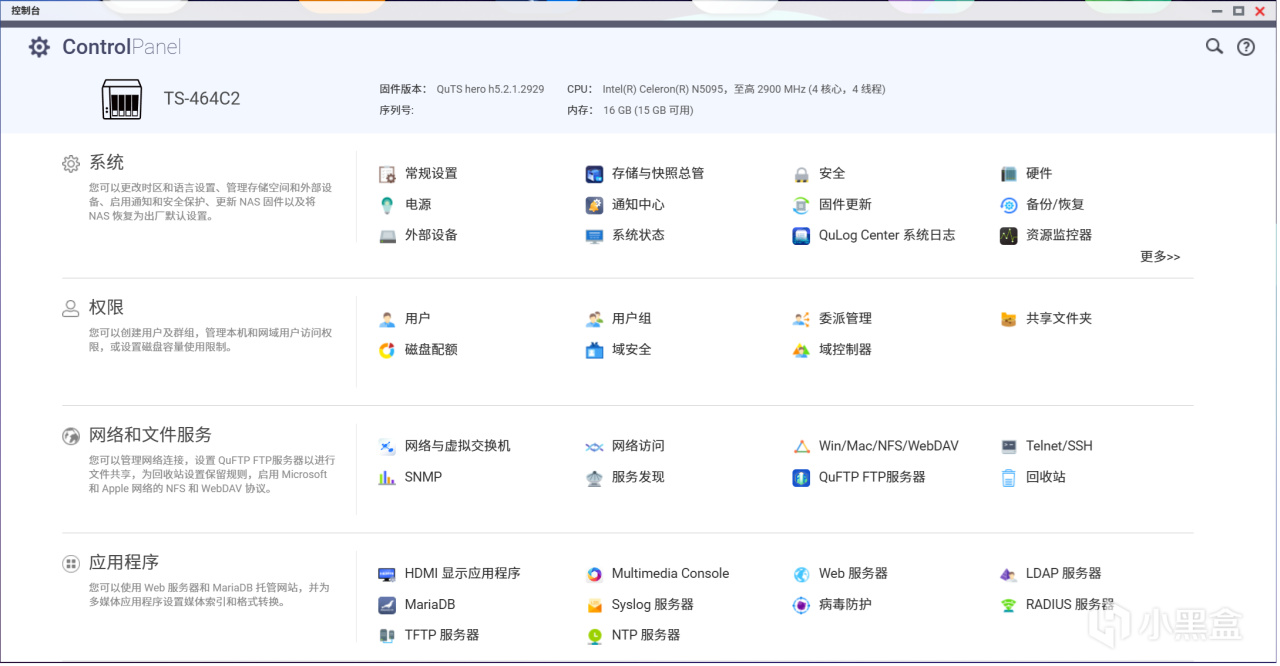Viewport: 1280px width, 666px height.
Task: Open the 共享文件夹 shared folders icon
Action: pos(1009,319)
